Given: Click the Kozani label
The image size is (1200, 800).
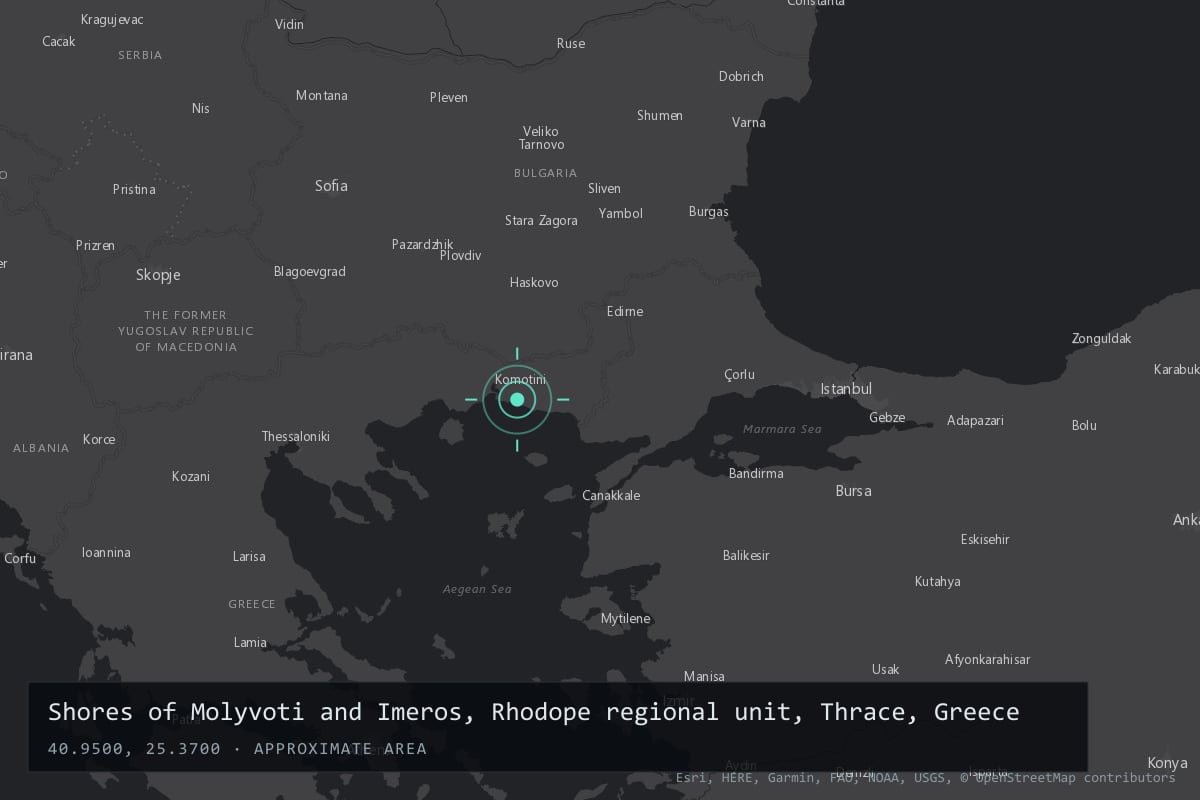Looking at the screenshot, I should coord(191,477).
